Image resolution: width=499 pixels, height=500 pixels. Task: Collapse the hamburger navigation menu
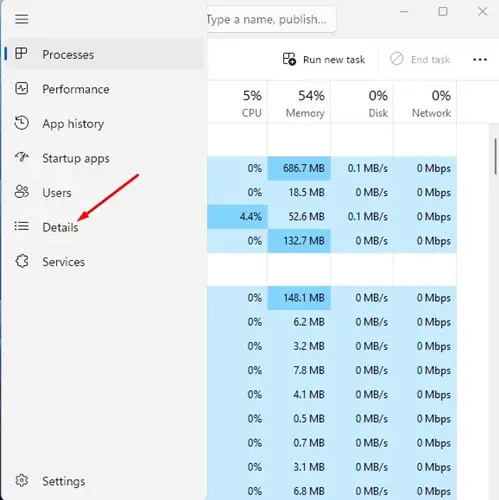[22, 19]
